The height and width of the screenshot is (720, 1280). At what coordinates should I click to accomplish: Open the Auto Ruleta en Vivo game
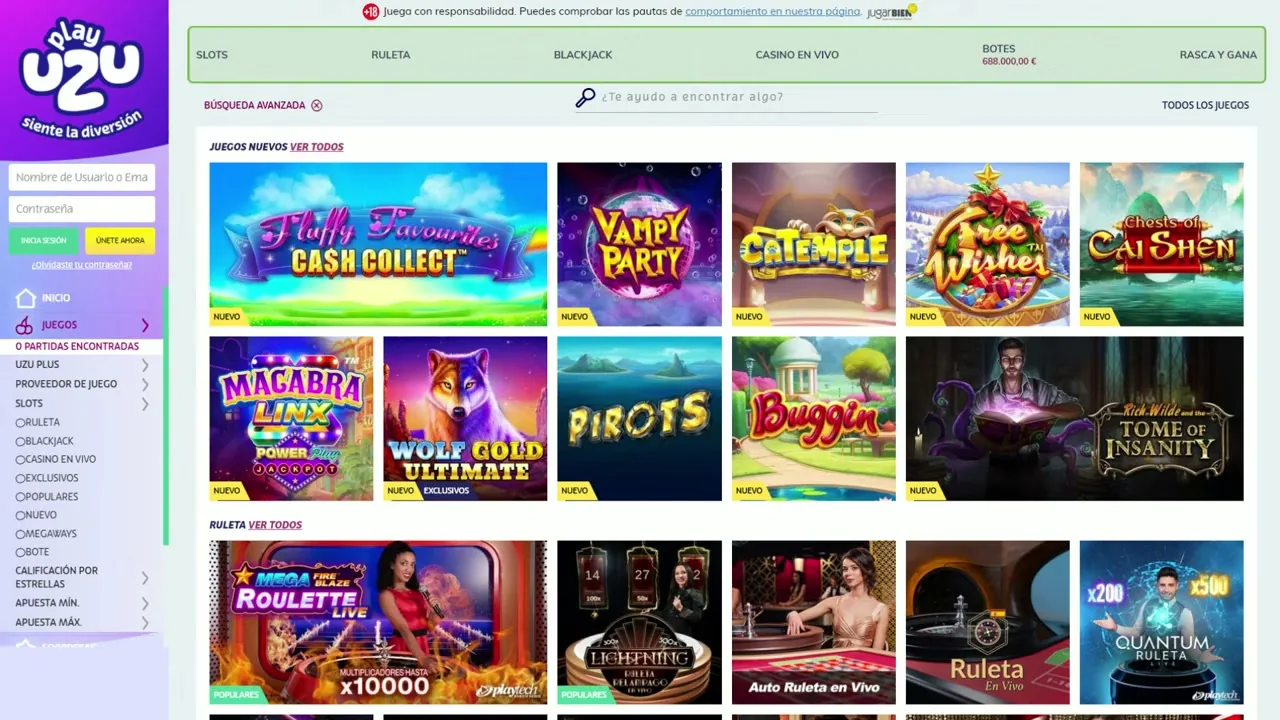(x=814, y=622)
